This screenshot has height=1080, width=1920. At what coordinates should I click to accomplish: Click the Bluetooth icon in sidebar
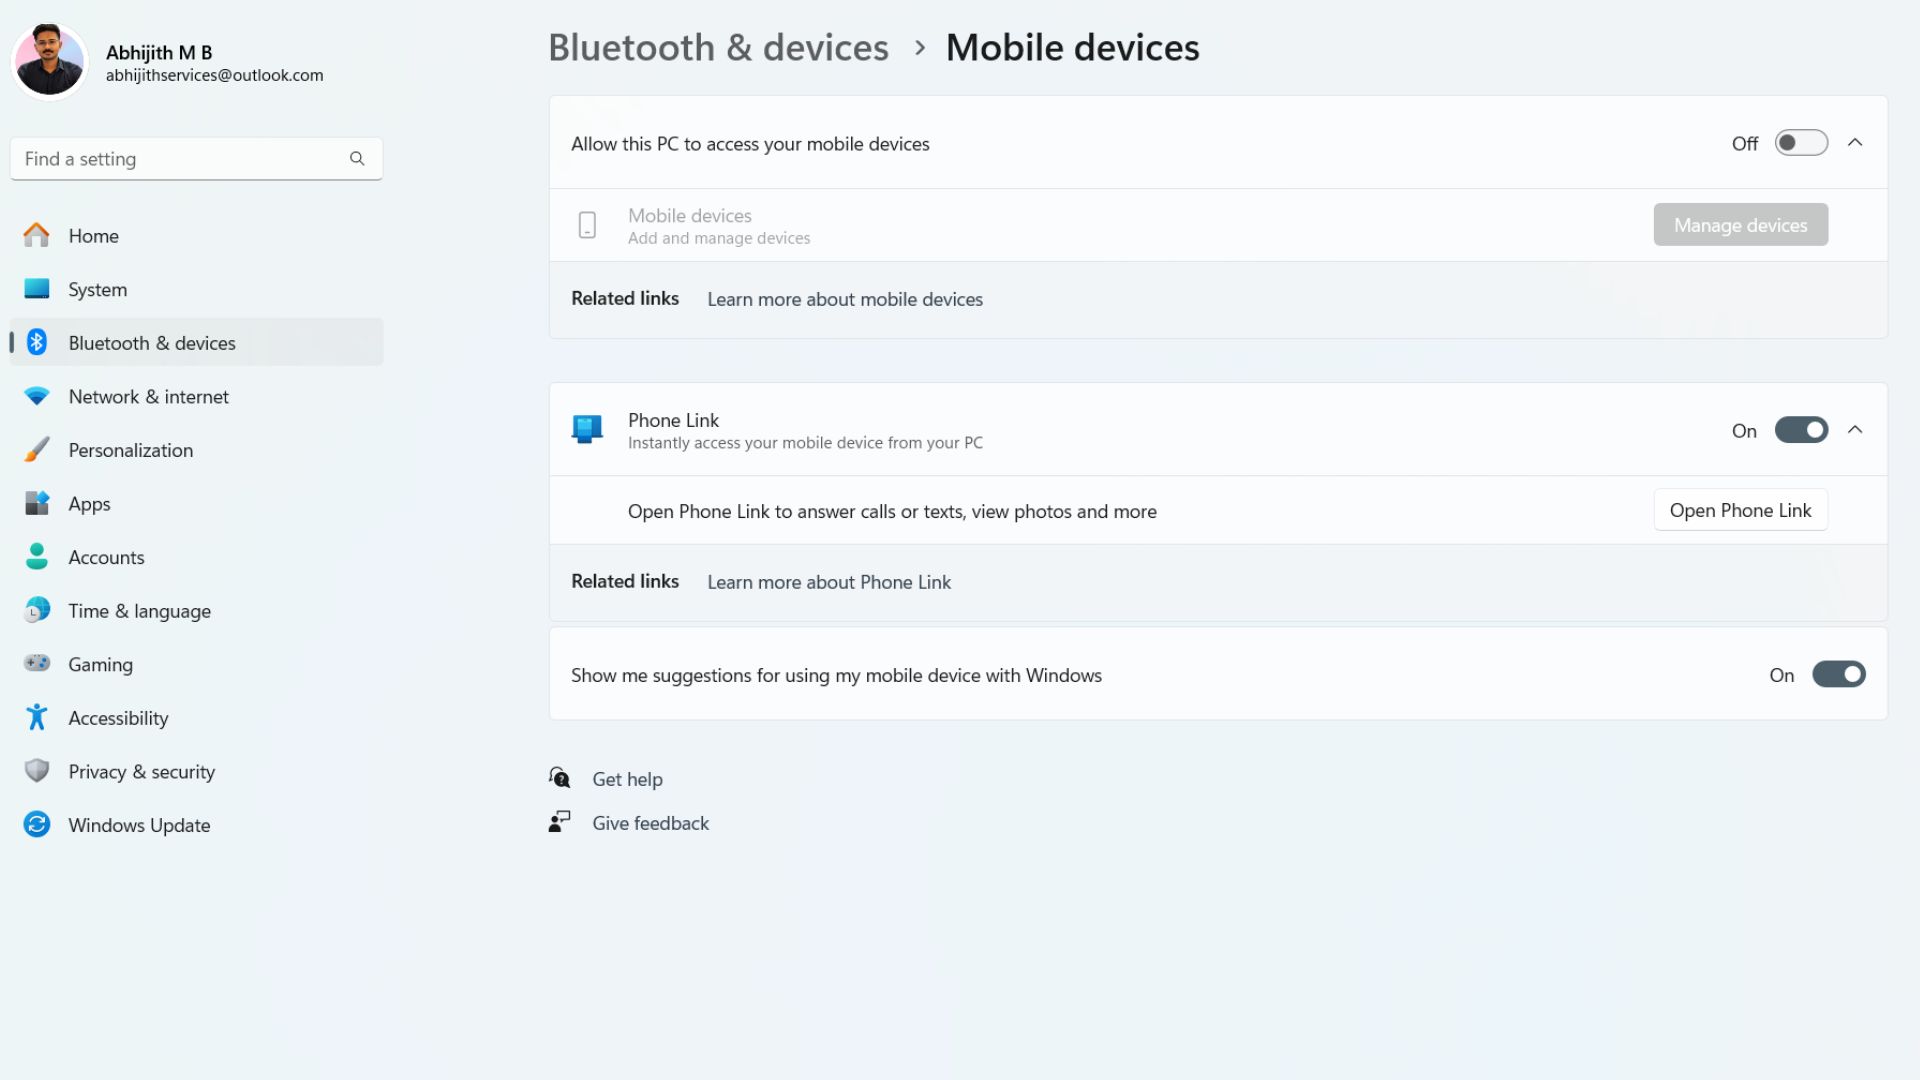(37, 342)
